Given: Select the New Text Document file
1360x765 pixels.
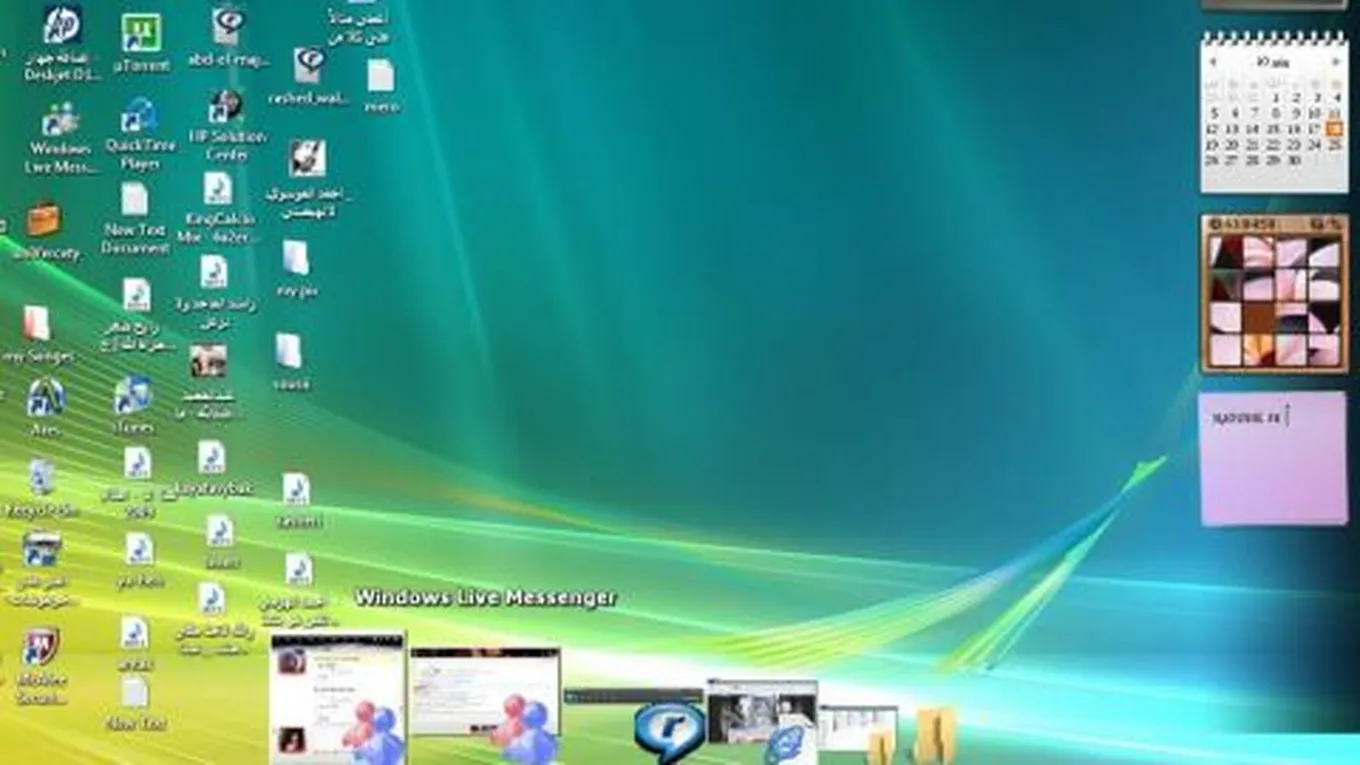Looking at the screenshot, I should [134, 201].
